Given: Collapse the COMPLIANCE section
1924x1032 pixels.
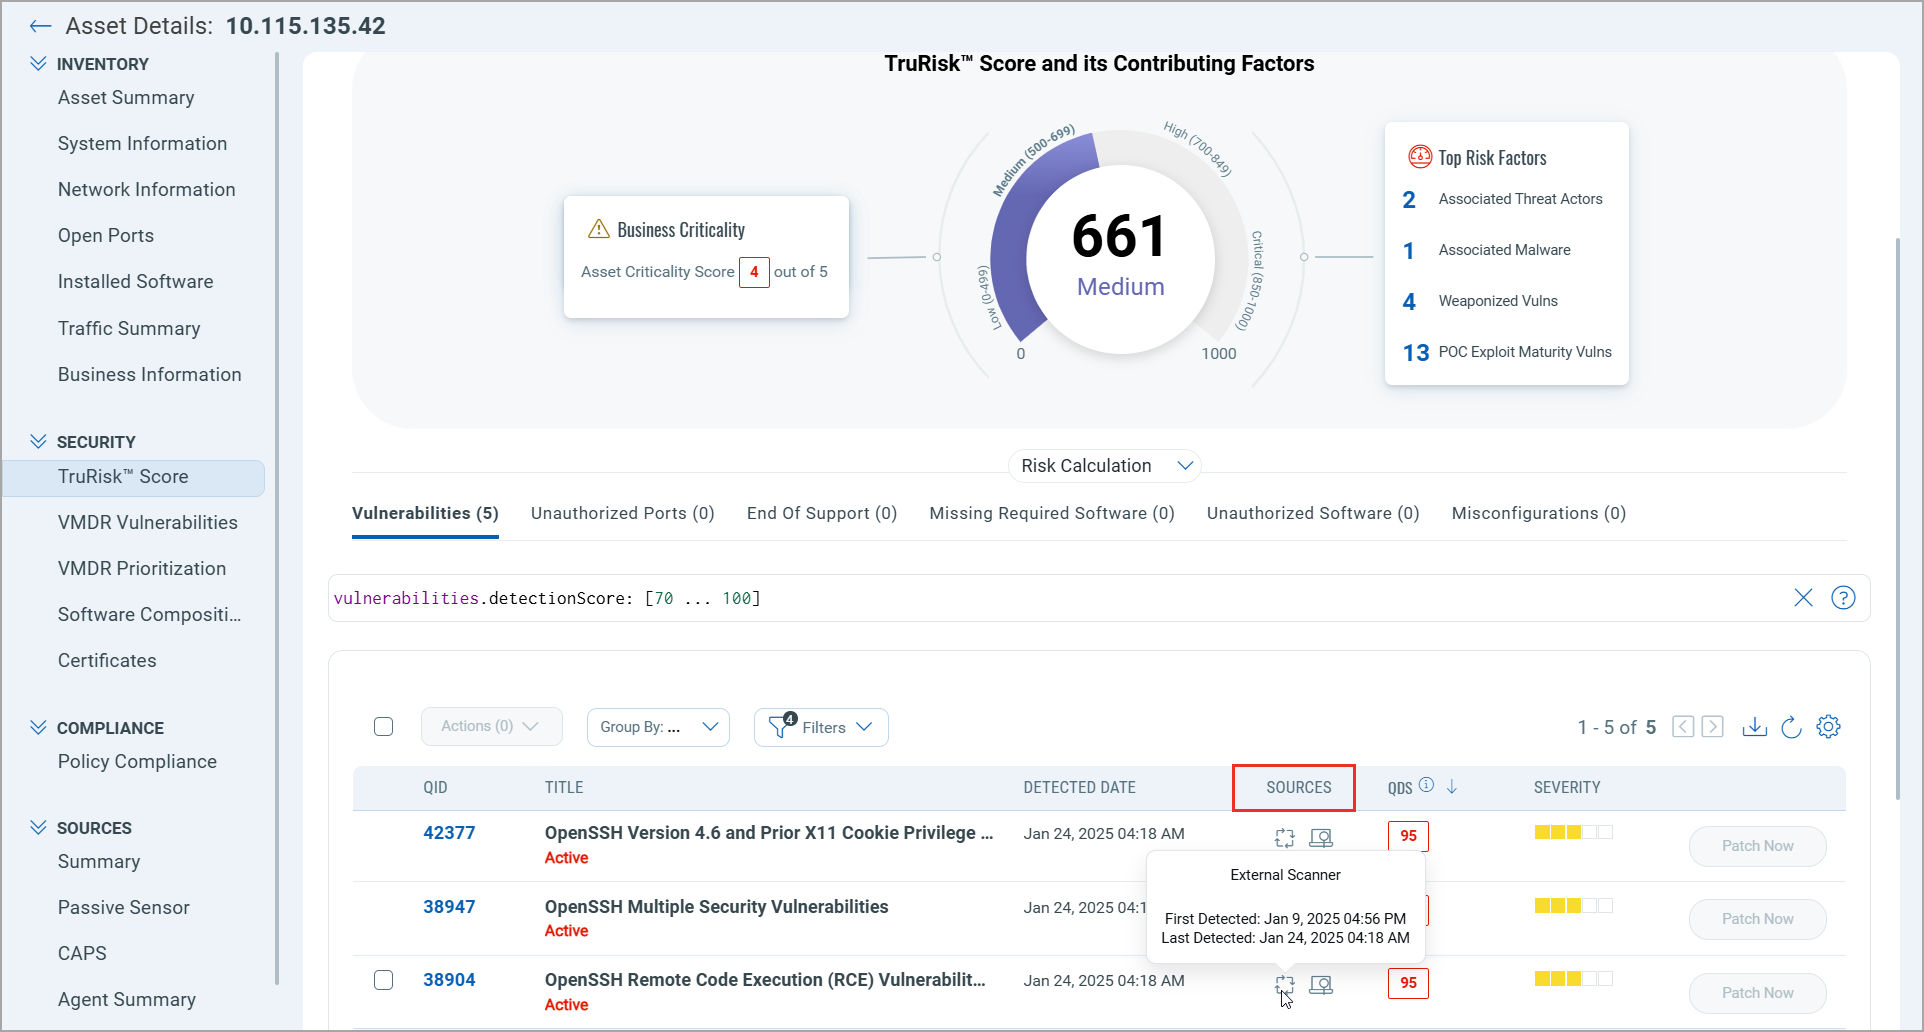Looking at the screenshot, I should coord(38,728).
